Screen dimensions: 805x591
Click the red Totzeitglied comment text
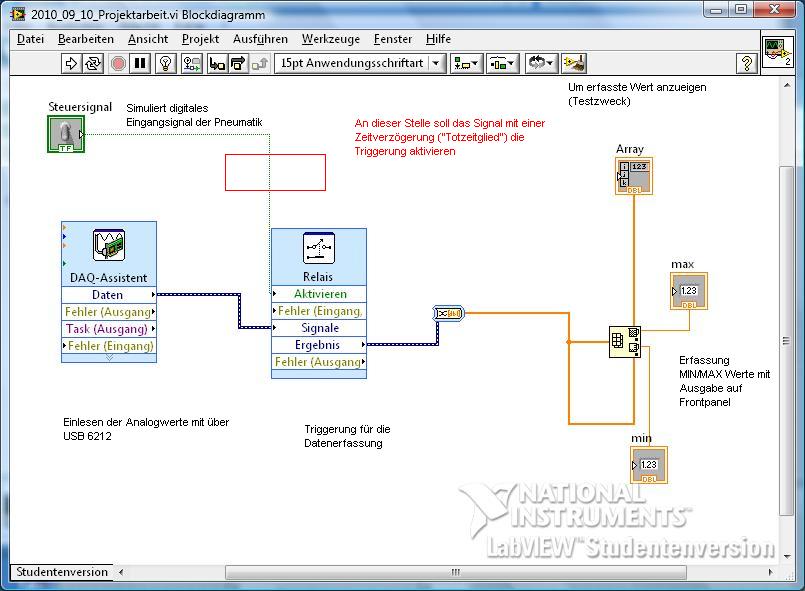(x=450, y=137)
